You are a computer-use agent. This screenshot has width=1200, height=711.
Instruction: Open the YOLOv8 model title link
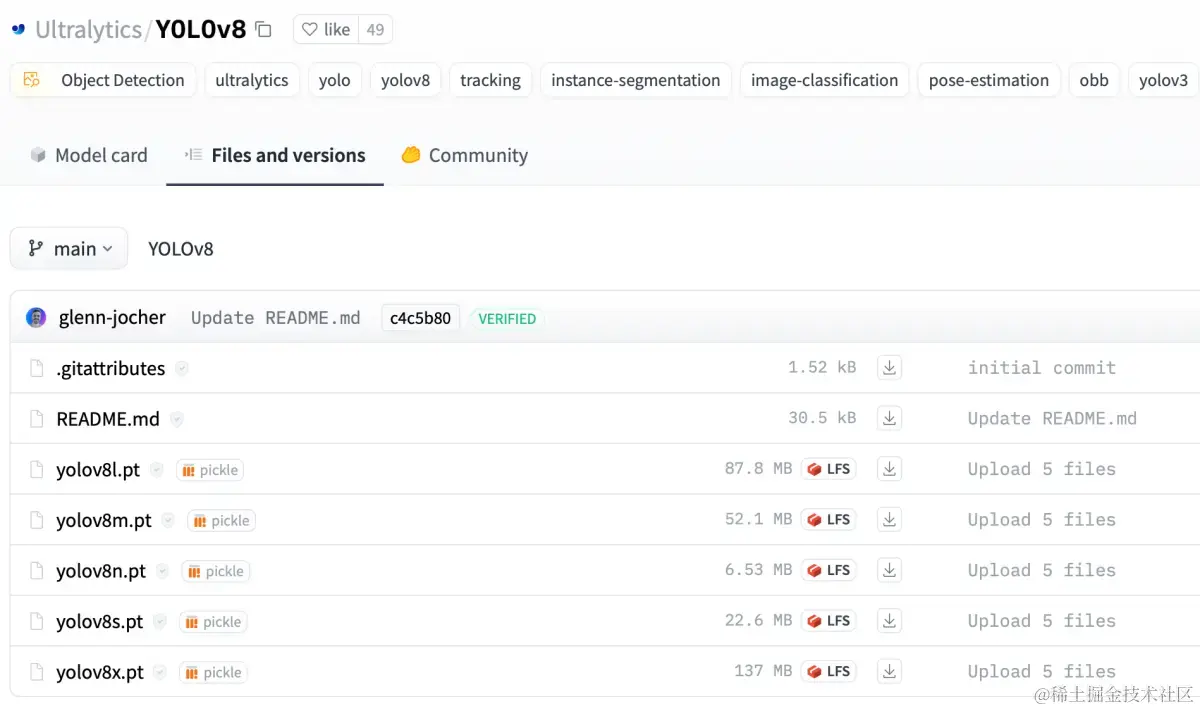pyautogui.click(x=201, y=30)
